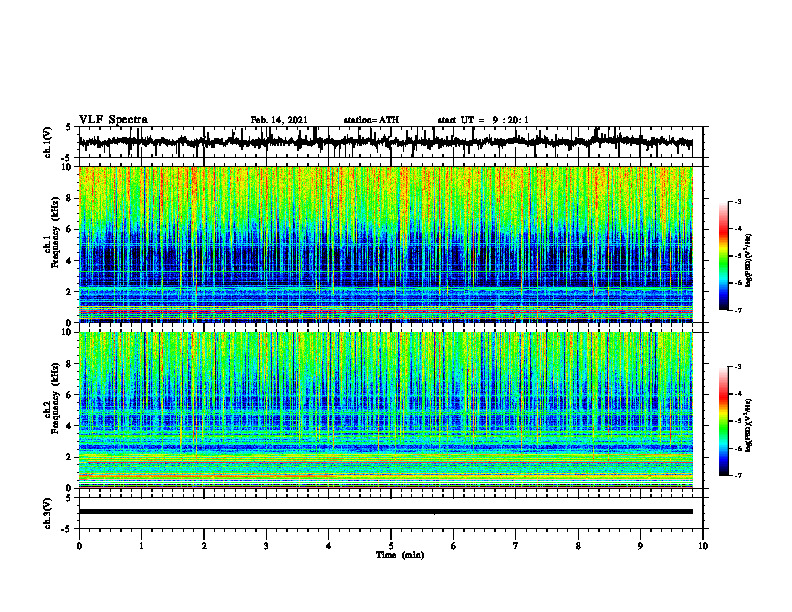Click time axis tick label "9"
This screenshot has height=612, width=792.
[x=640, y=546]
